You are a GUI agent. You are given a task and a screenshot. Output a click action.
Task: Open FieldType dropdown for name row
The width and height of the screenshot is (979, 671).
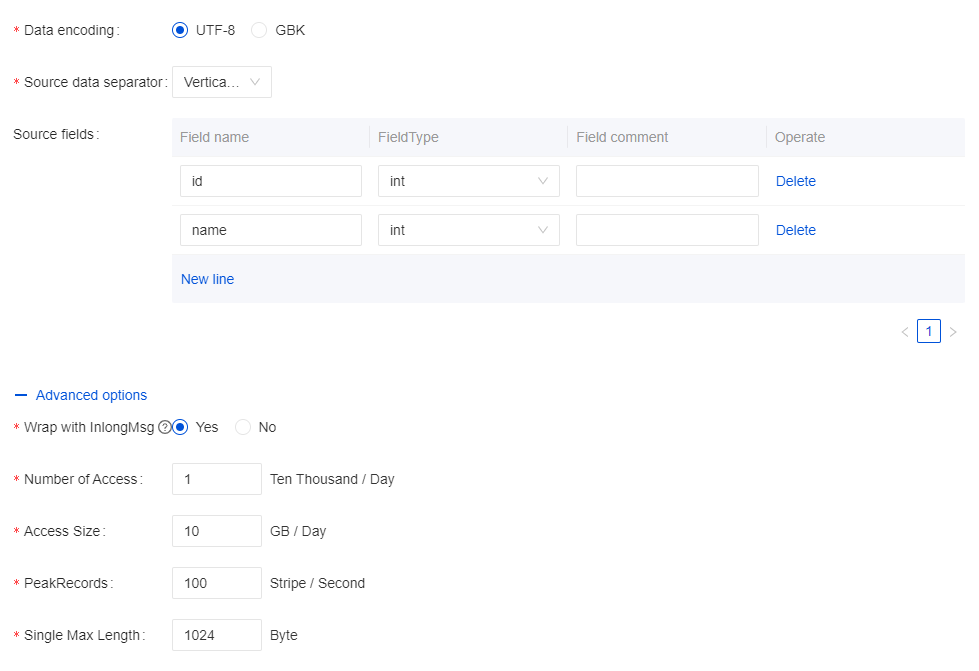click(468, 230)
